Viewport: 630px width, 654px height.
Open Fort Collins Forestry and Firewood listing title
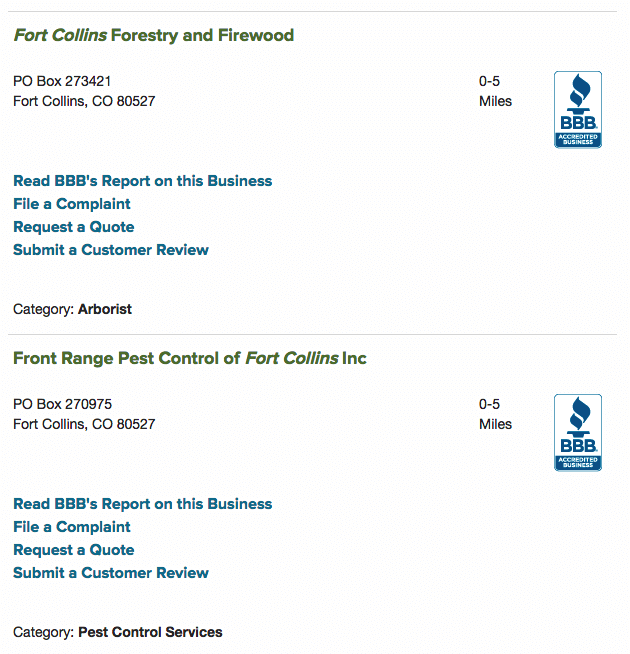pos(154,35)
